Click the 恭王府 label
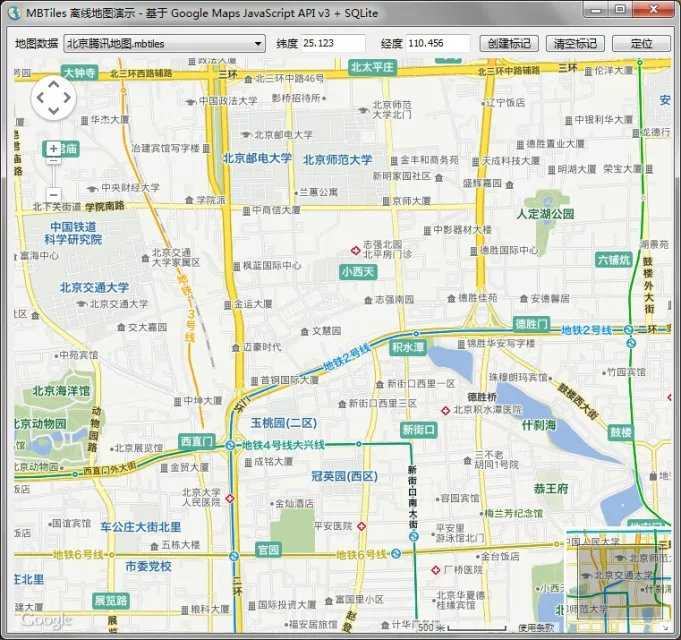This screenshot has width=681, height=640. tap(551, 488)
